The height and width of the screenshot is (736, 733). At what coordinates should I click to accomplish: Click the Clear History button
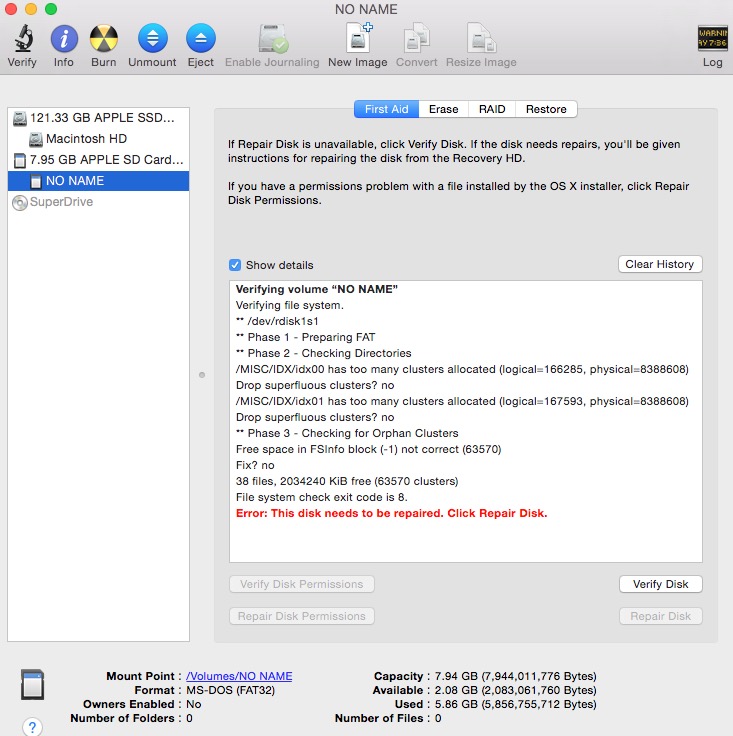point(660,264)
